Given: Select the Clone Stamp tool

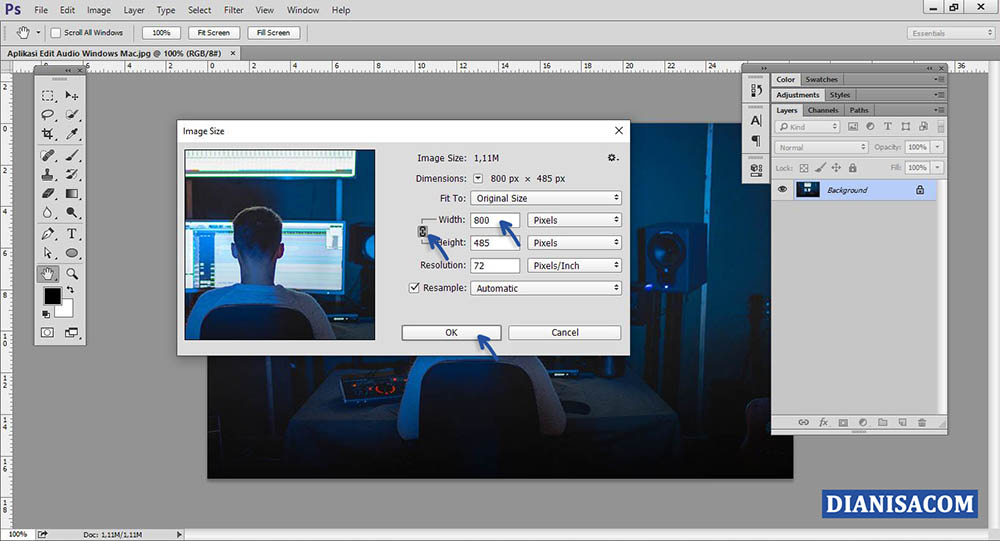Looking at the screenshot, I should [48, 174].
